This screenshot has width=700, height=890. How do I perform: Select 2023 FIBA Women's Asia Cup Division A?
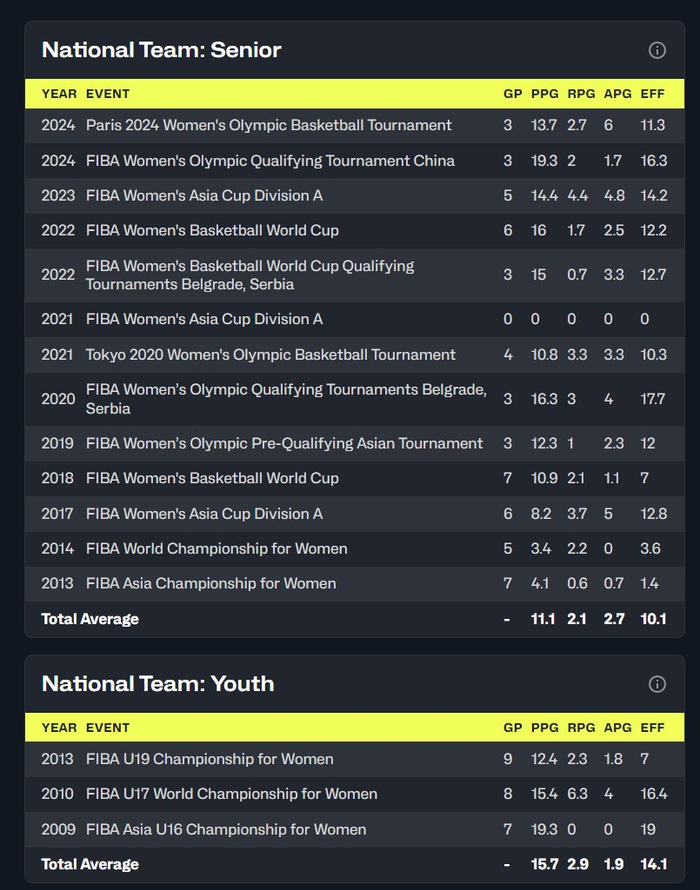click(204, 195)
